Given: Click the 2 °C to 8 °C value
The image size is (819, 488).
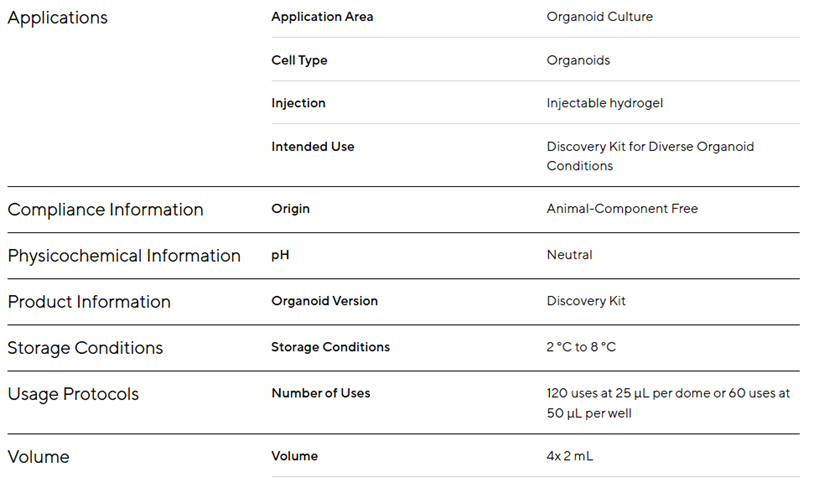Looking at the screenshot, I should pyautogui.click(x=581, y=347).
